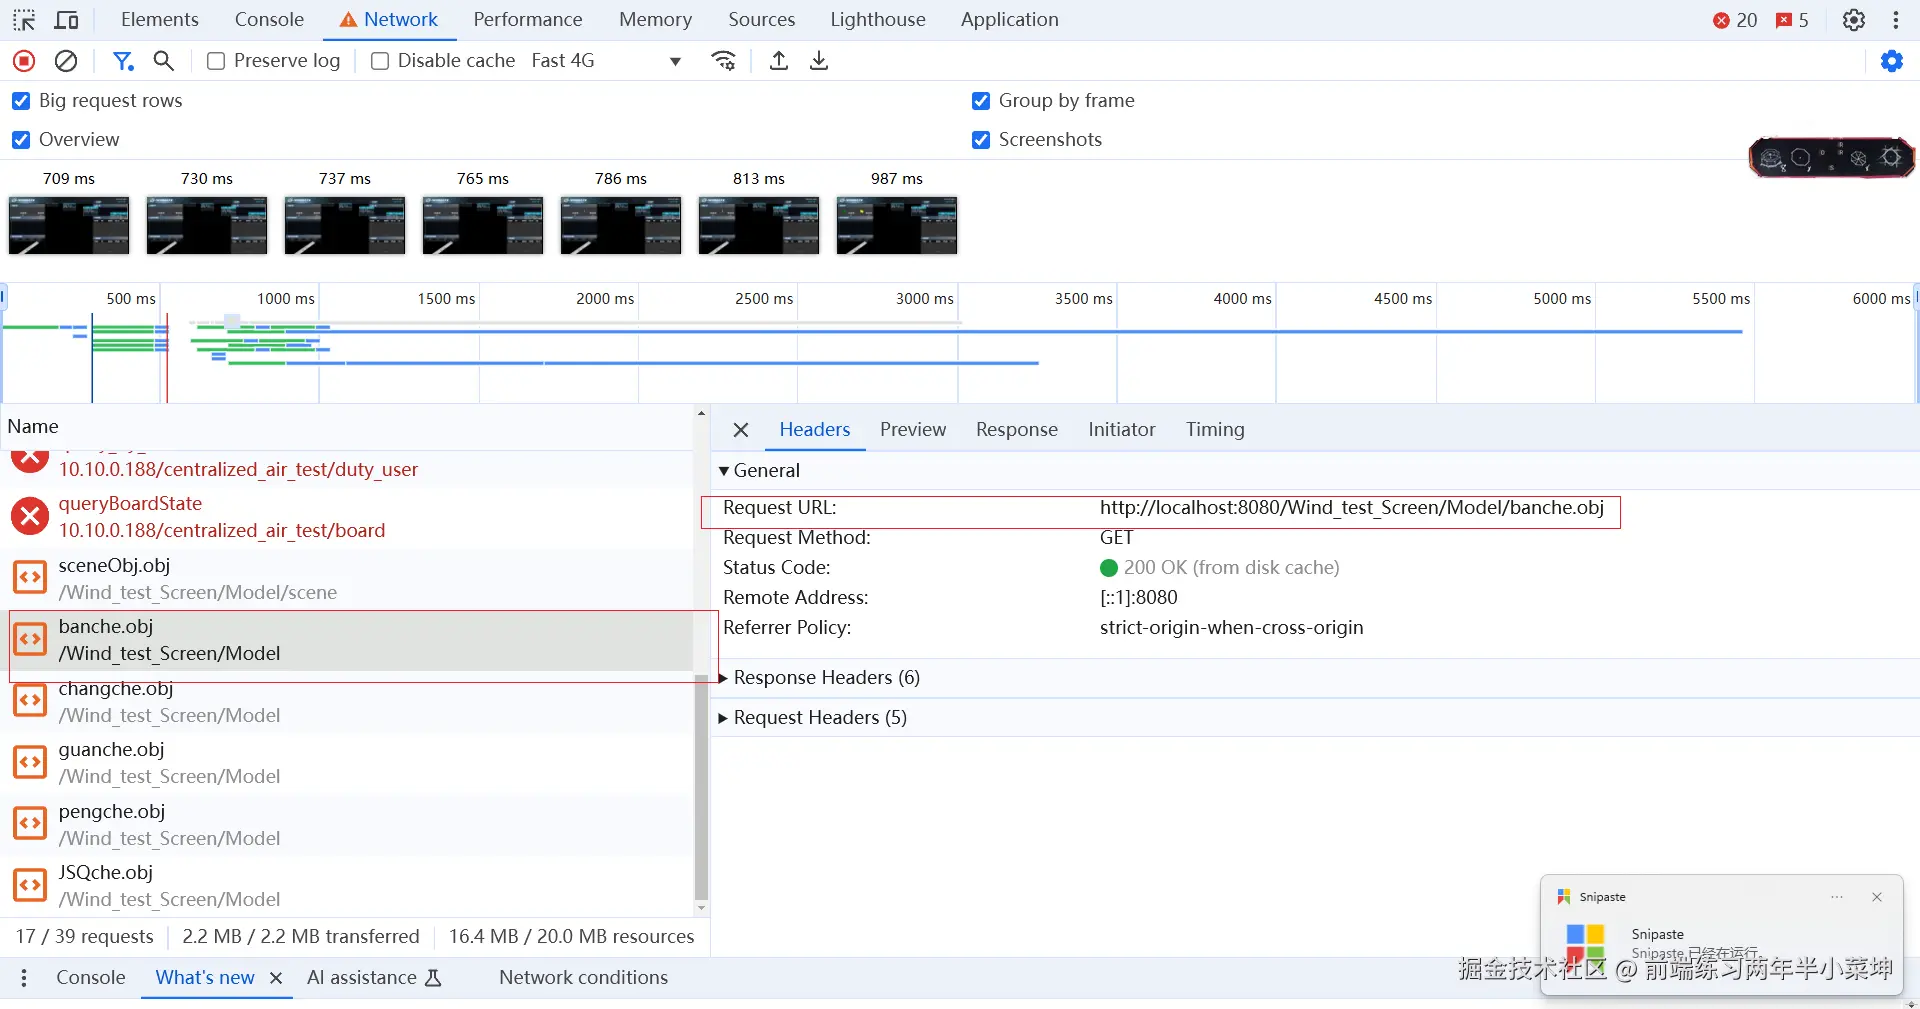
Task: Click the 20 errors counter
Action: point(1735,20)
